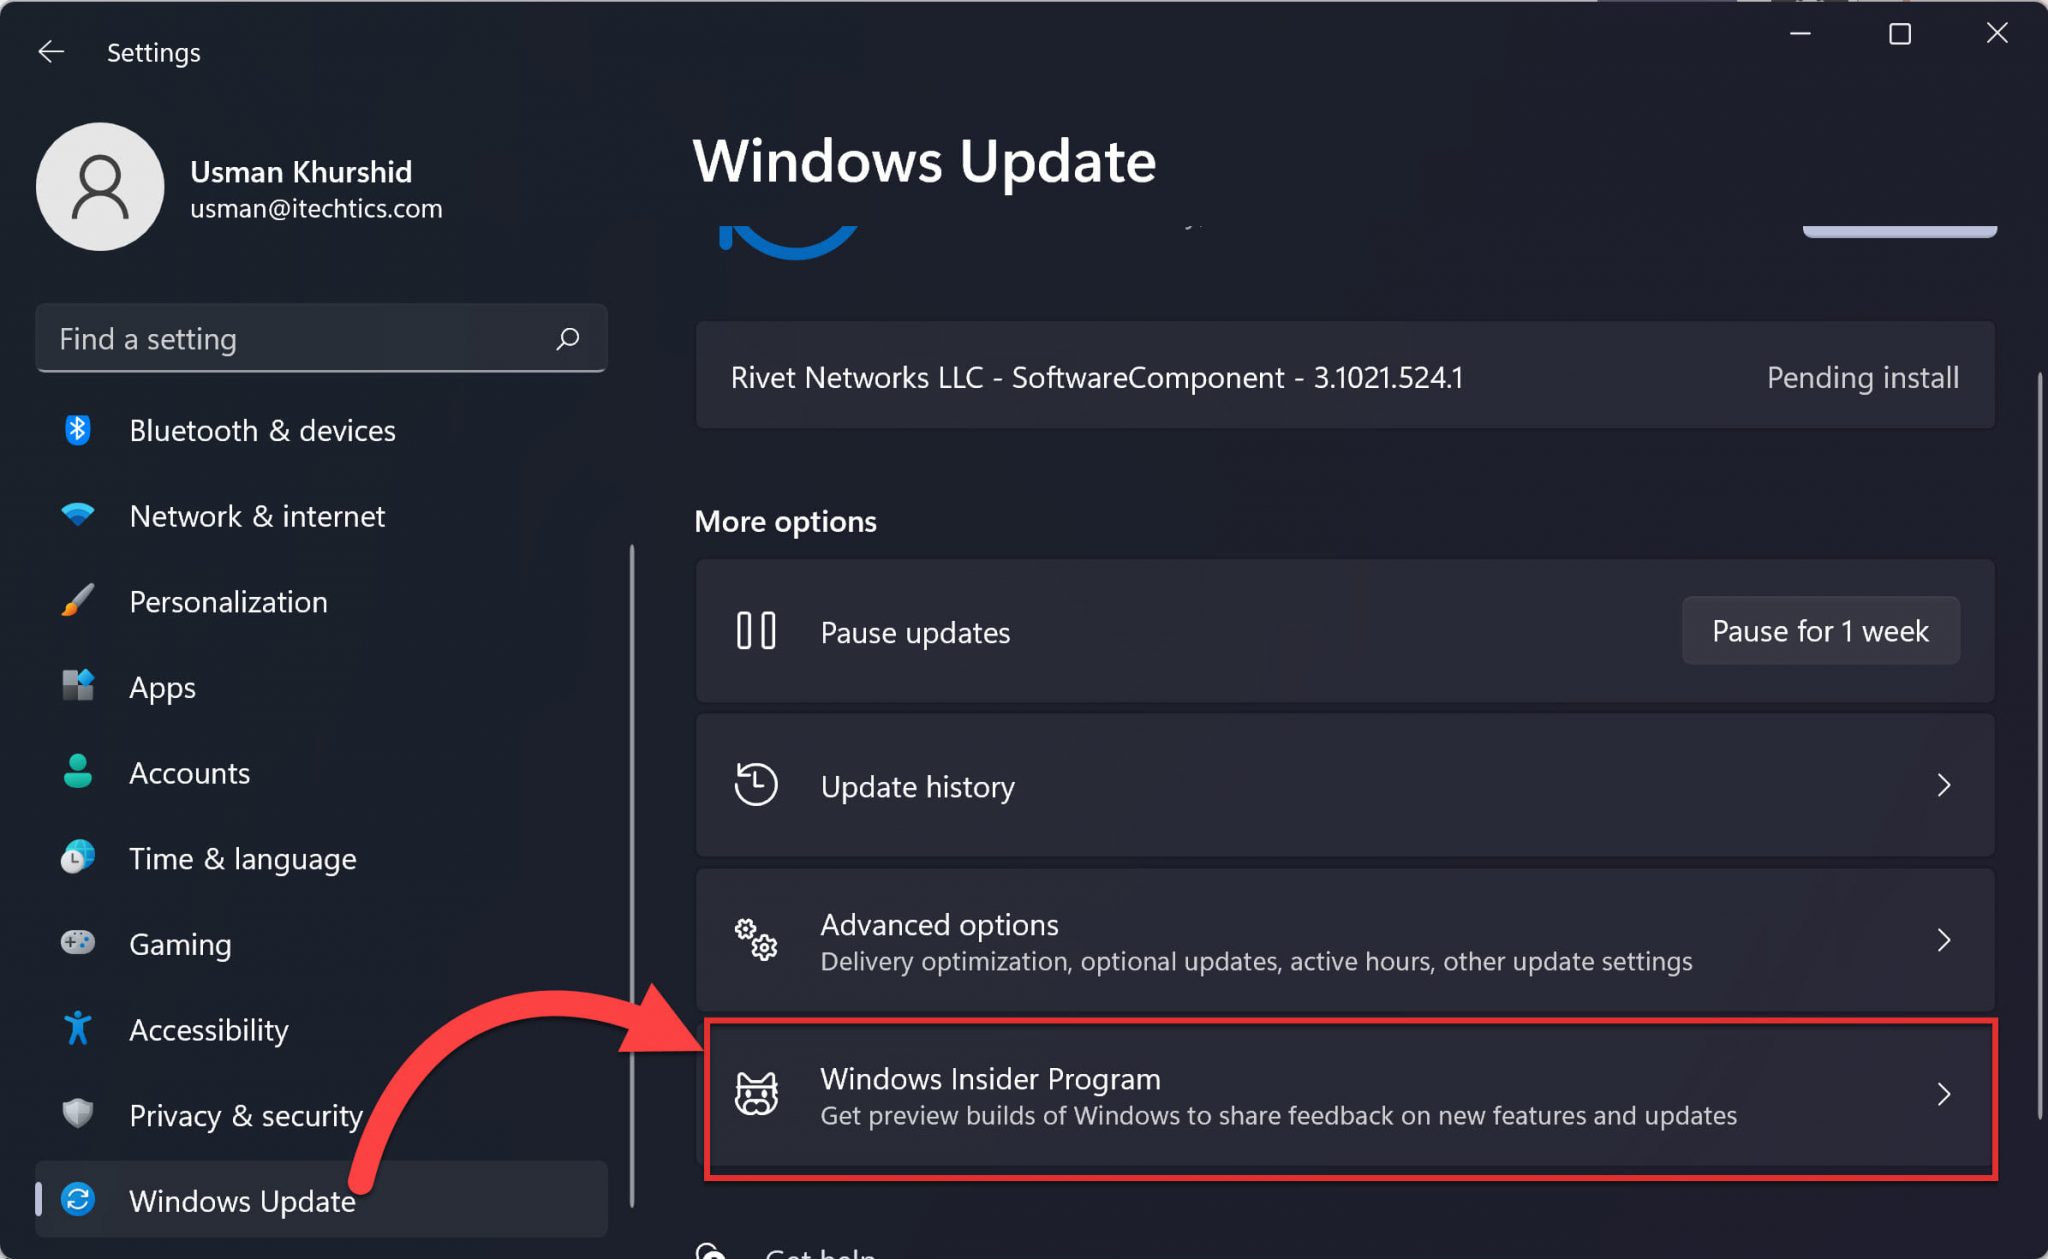This screenshot has width=2048, height=1259.
Task: Select the Bluetooth & devices icon
Action: point(78,430)
